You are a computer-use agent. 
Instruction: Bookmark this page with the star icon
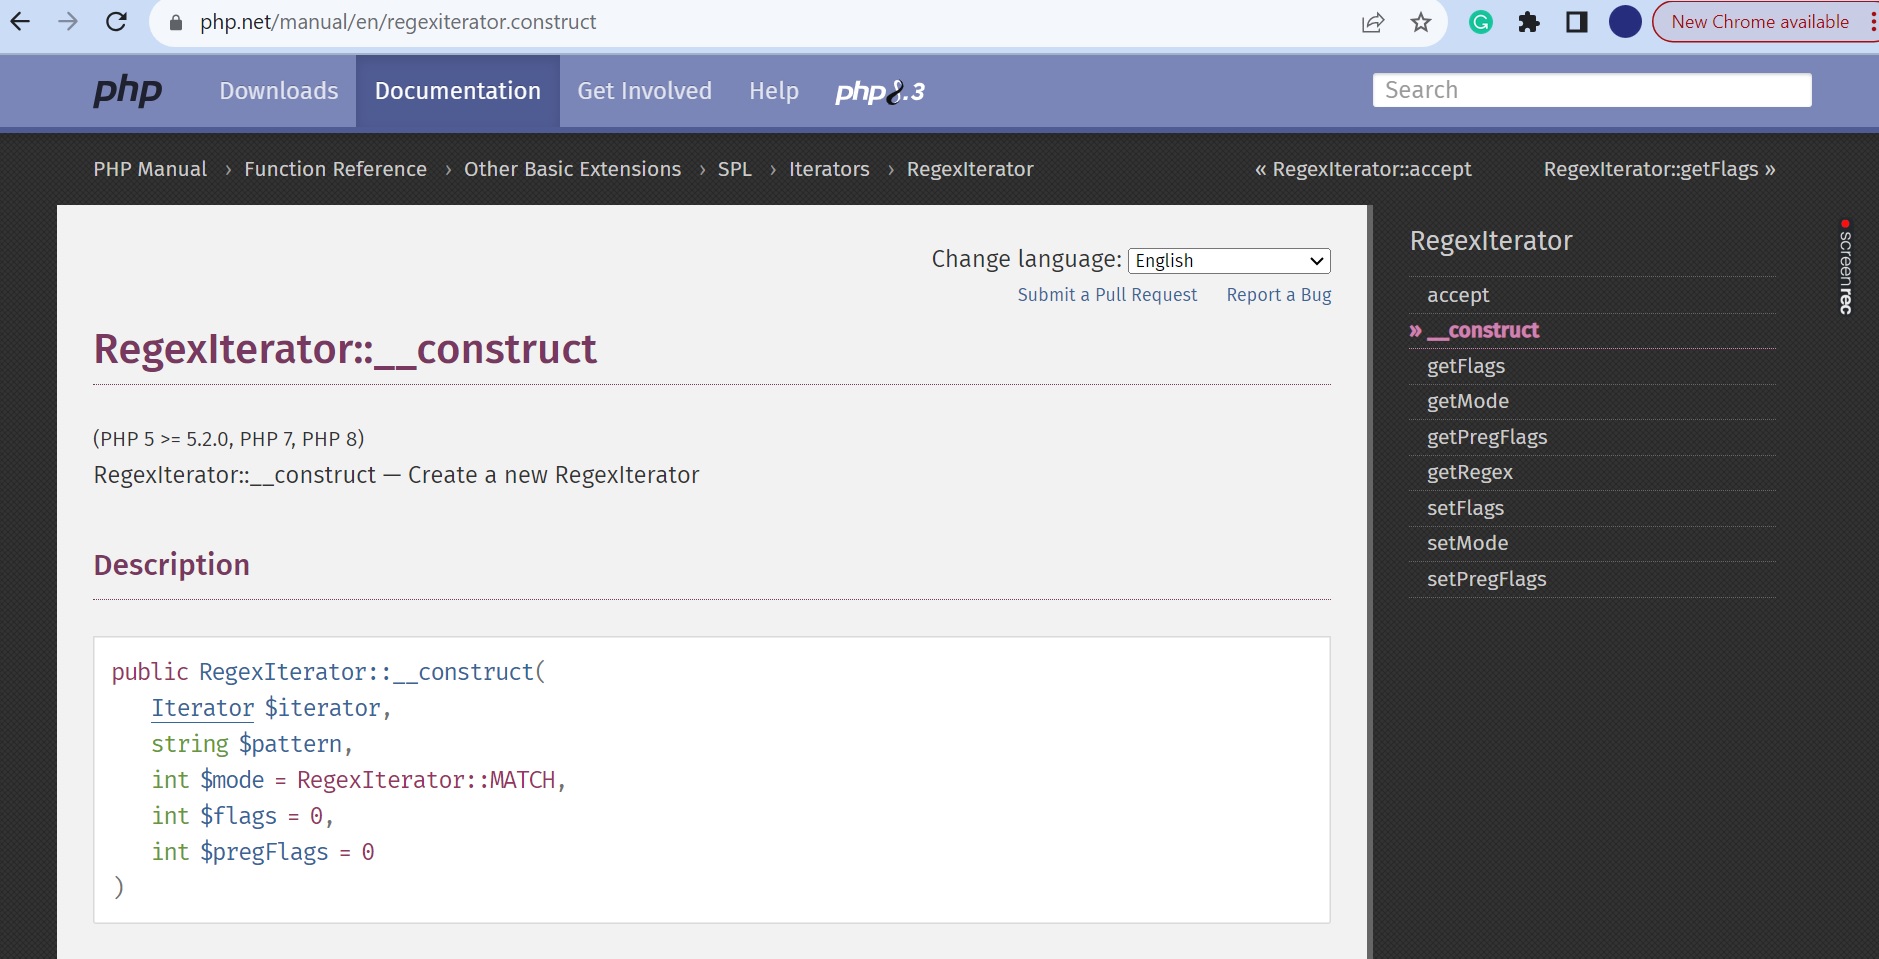pyautogui.click(x=1421, y=22)
